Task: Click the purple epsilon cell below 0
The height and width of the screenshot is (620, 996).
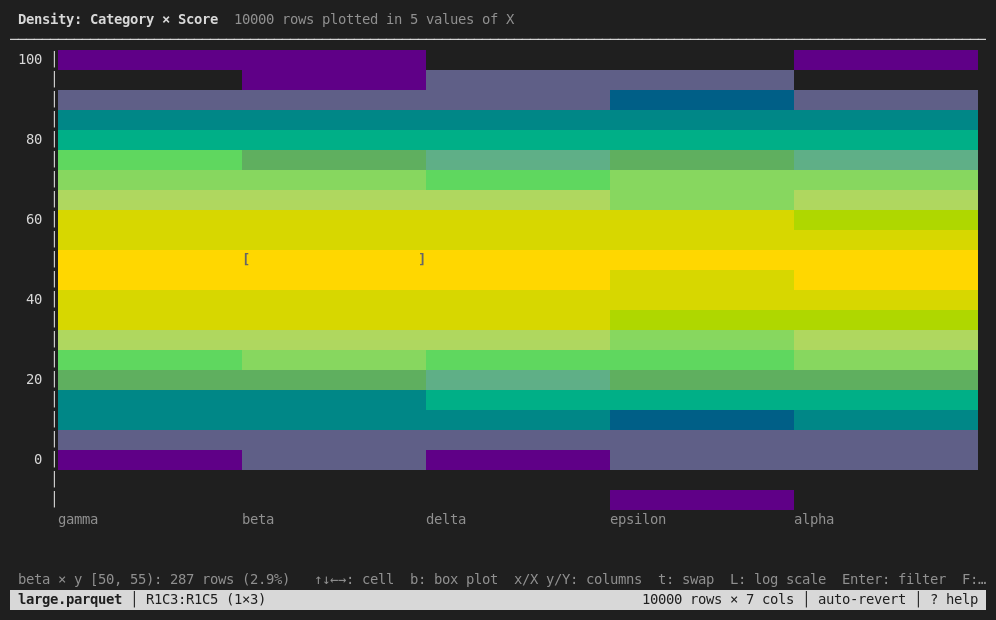Action: pos(701,500)
